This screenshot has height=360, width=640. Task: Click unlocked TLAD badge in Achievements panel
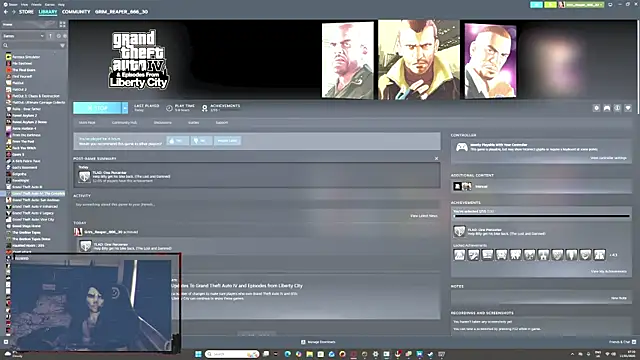click(x=459, y=231)
